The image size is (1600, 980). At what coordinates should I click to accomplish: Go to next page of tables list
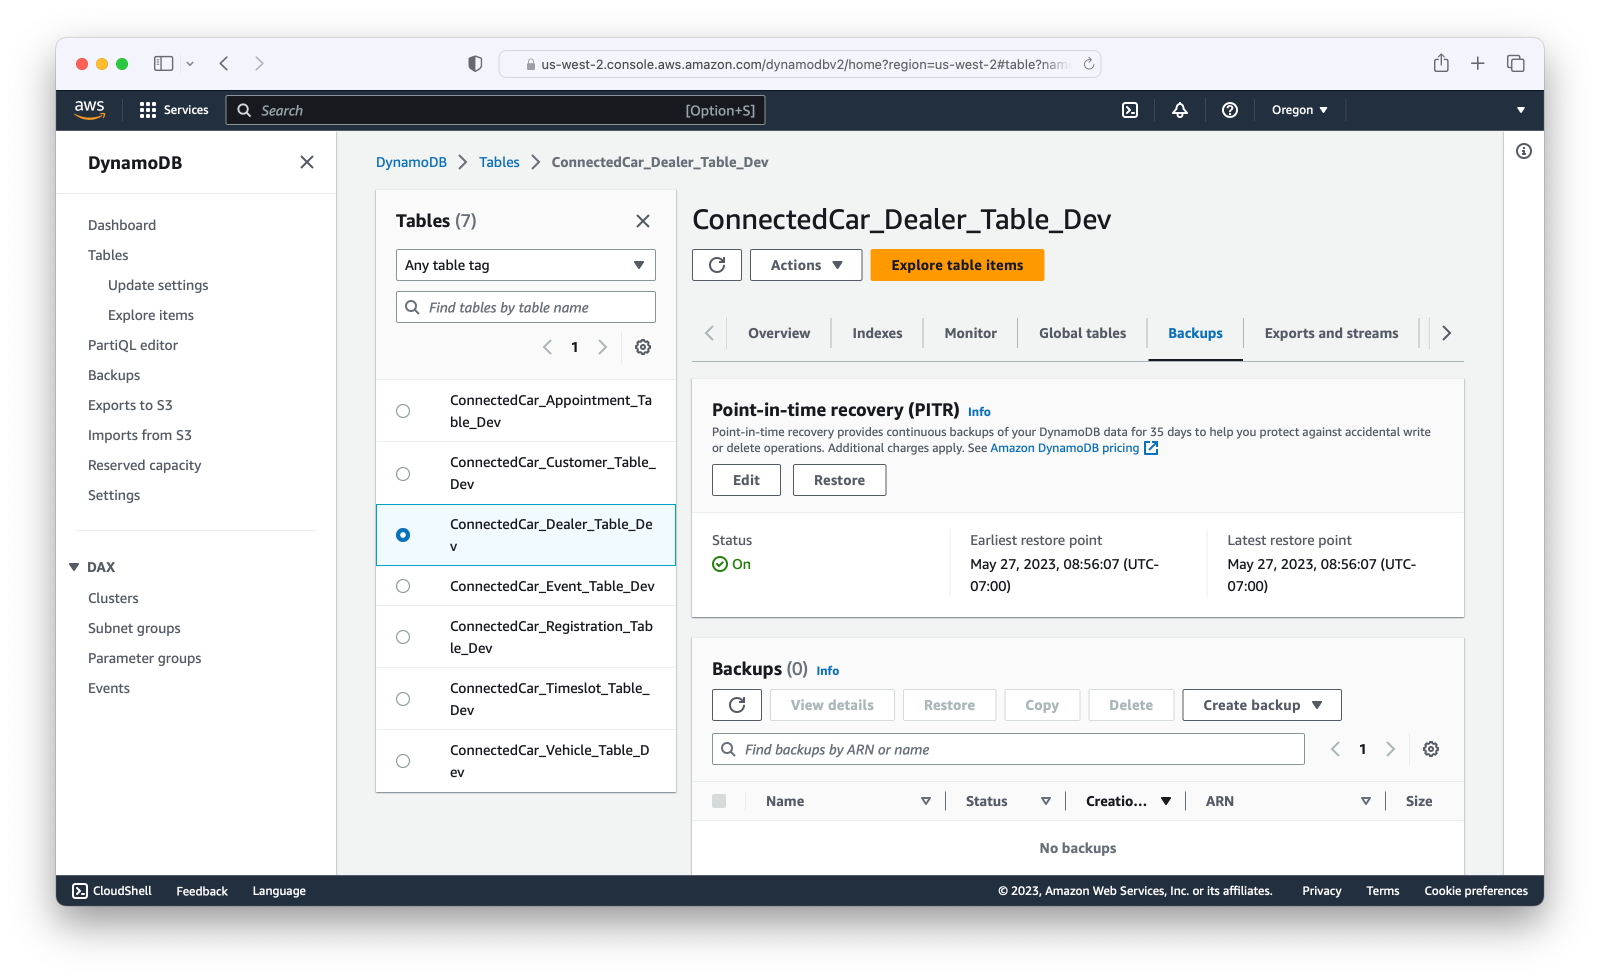tap(602, 347)
